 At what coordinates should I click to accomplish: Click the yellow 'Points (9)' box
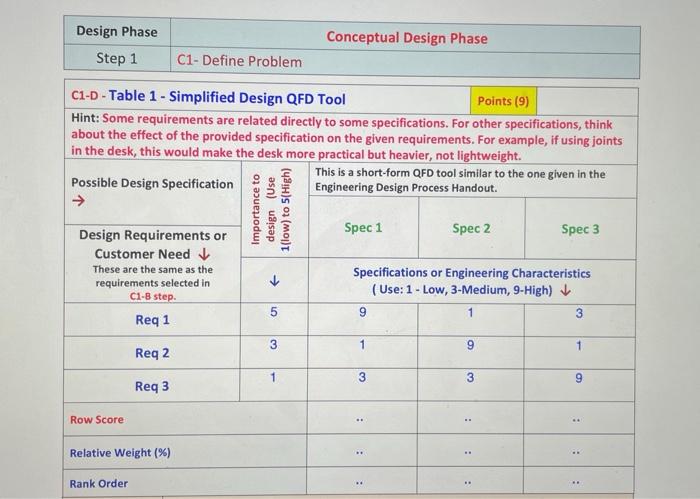pos(503,101)
